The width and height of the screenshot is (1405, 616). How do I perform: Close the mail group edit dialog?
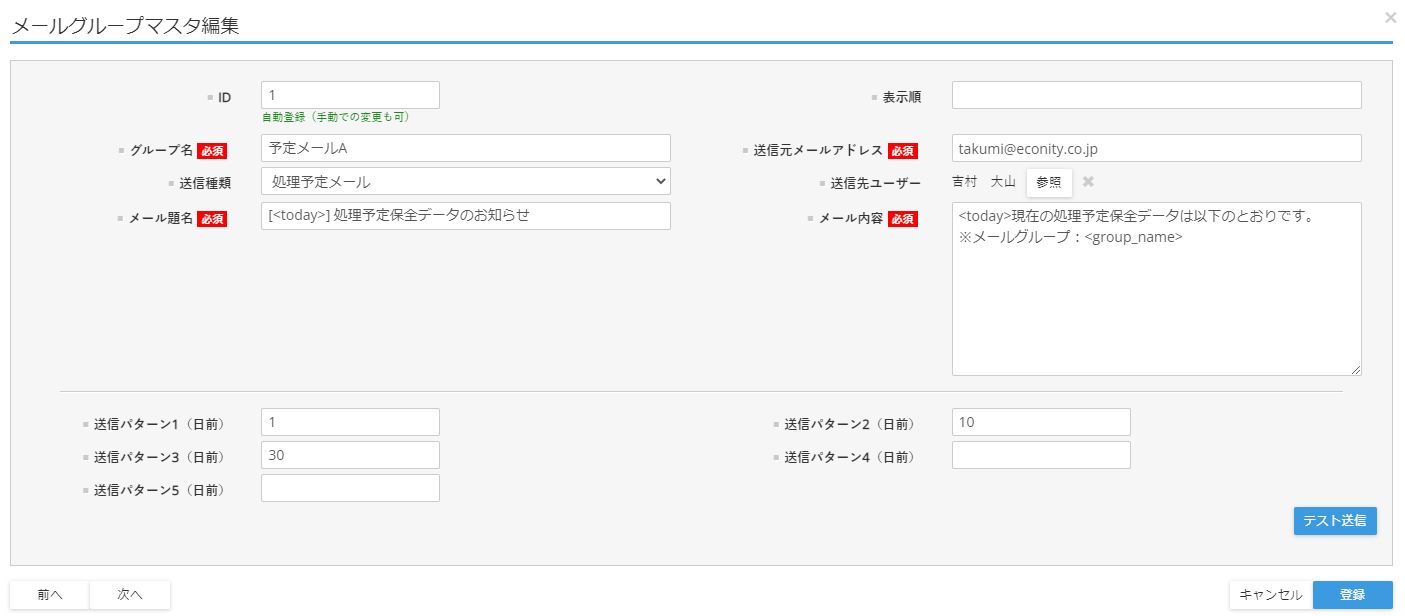click(x=1390, y=17)
